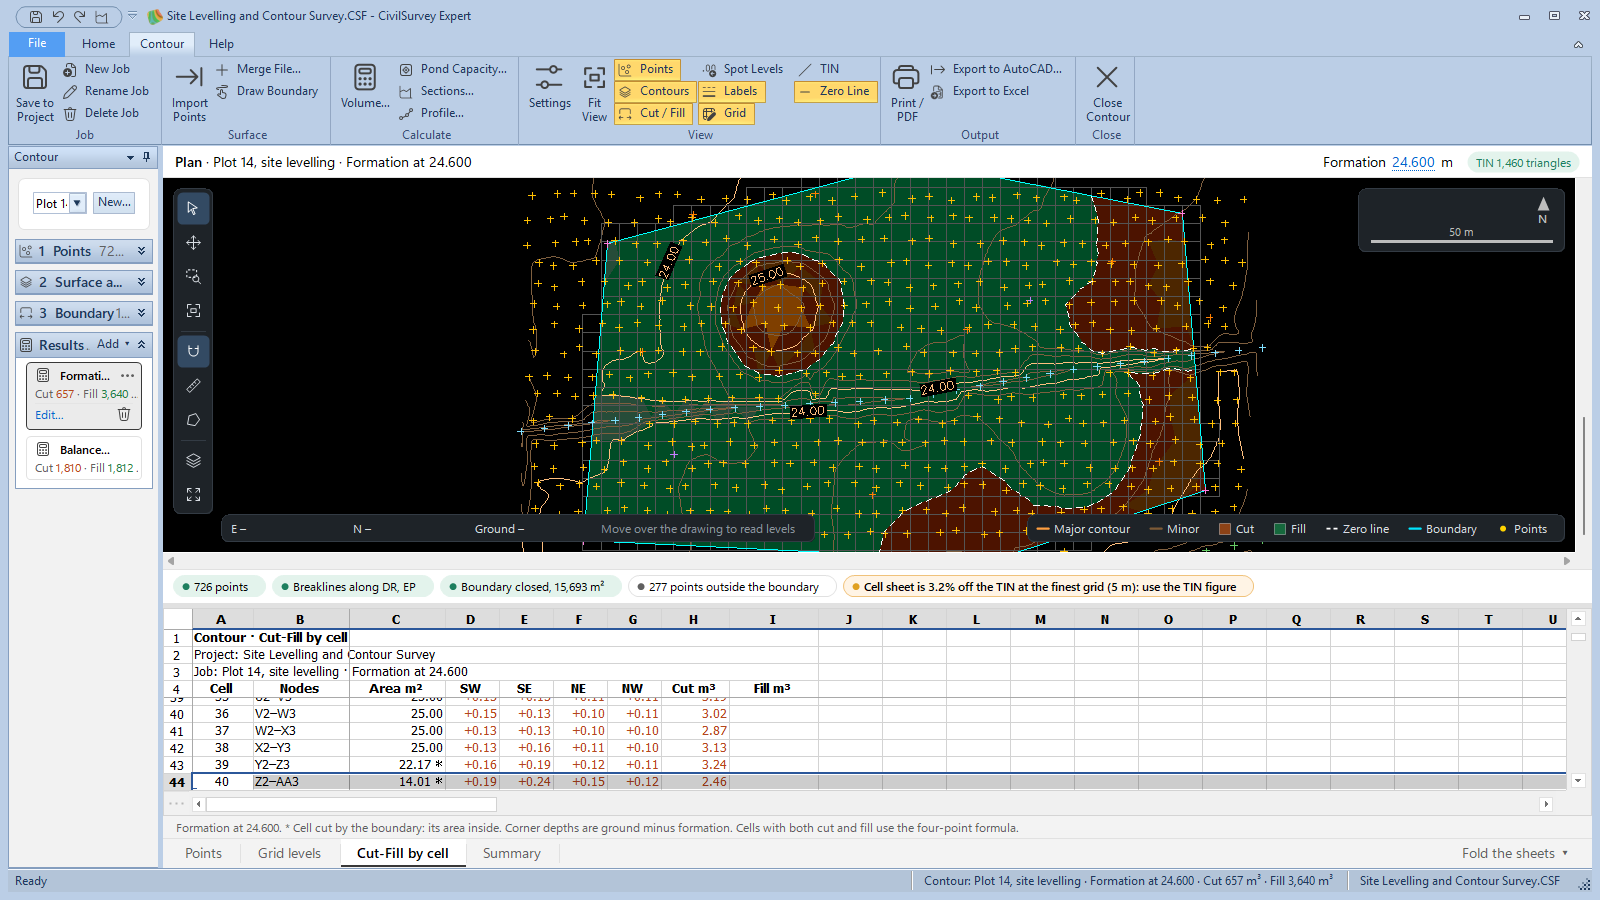
Task: Expand the 3 Boundary section
Action: pos(84,313)
